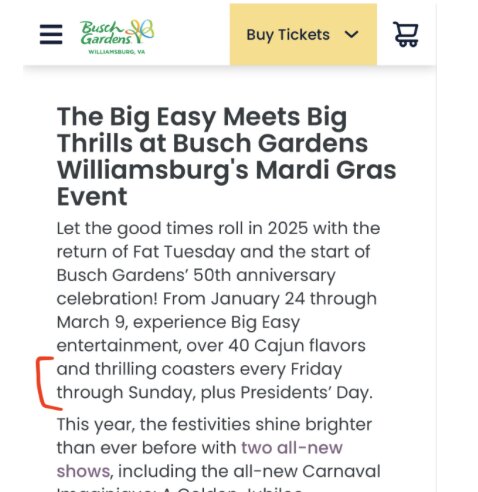The image size is (478, 492).
Task: Click 'This year, the festivities' paragraph start
Action: (x=154, y=425)
